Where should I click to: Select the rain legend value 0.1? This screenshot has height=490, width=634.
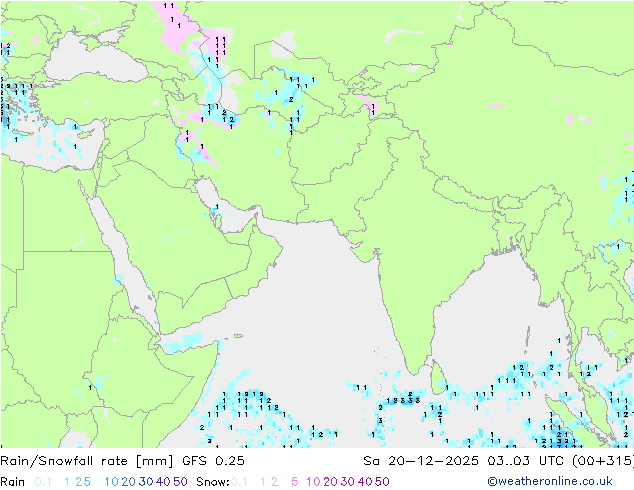pos(43,482)
